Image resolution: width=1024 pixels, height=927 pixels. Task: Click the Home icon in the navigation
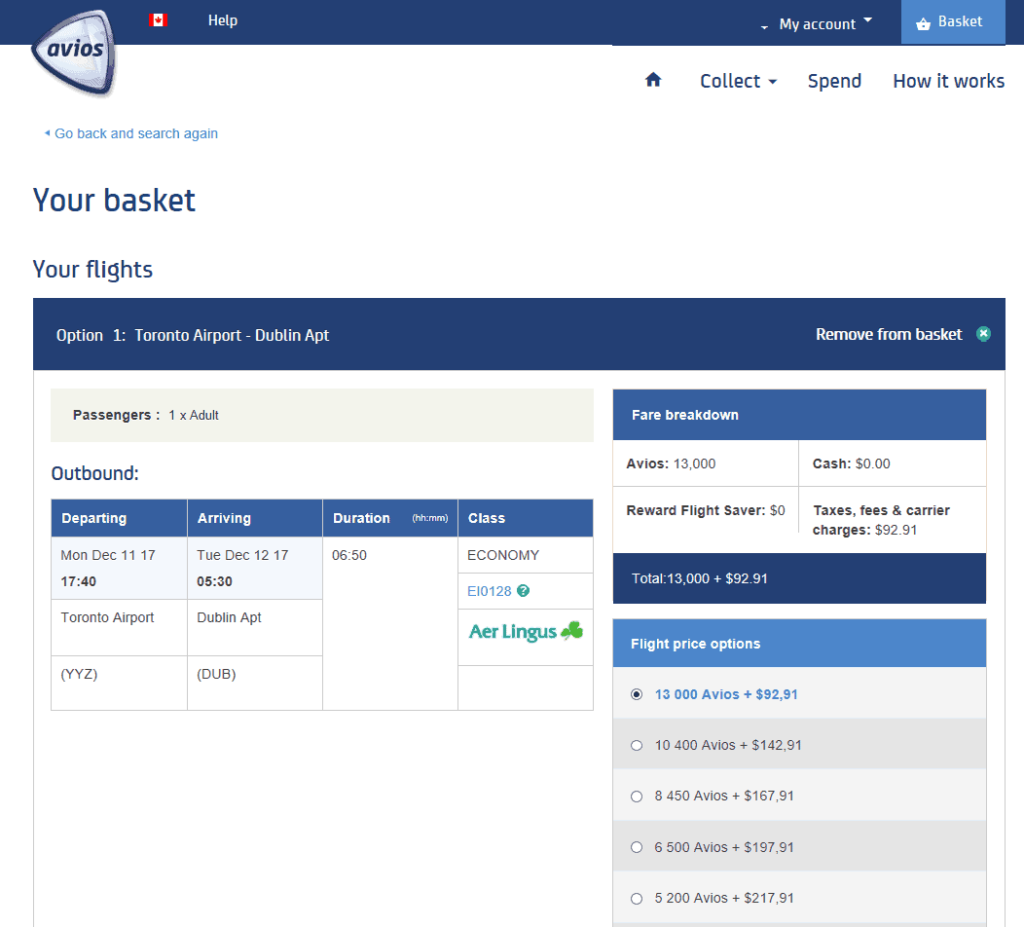point(653,81)
